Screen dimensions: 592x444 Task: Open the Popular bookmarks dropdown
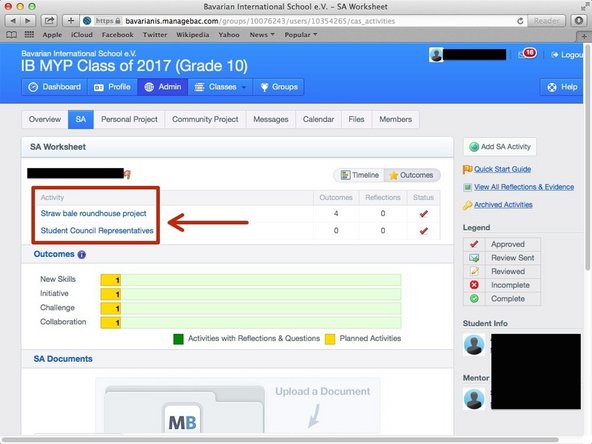coord(301,35)
